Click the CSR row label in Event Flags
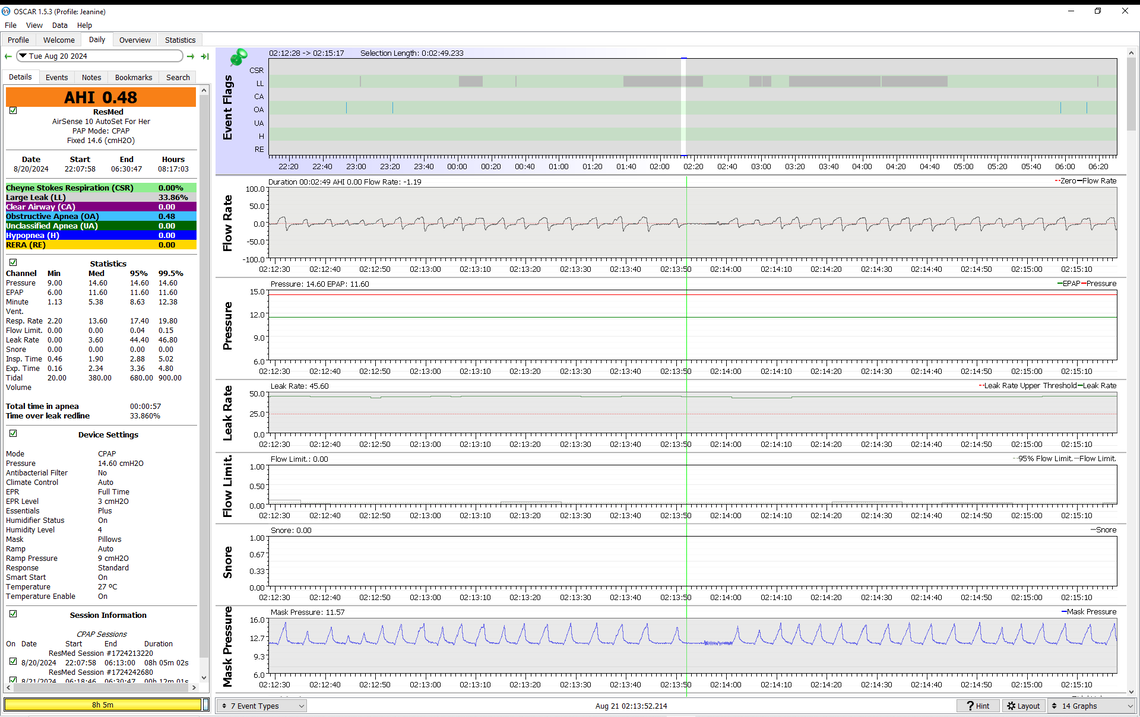Viewport: 1140px width, 717px height. [257, 71]
